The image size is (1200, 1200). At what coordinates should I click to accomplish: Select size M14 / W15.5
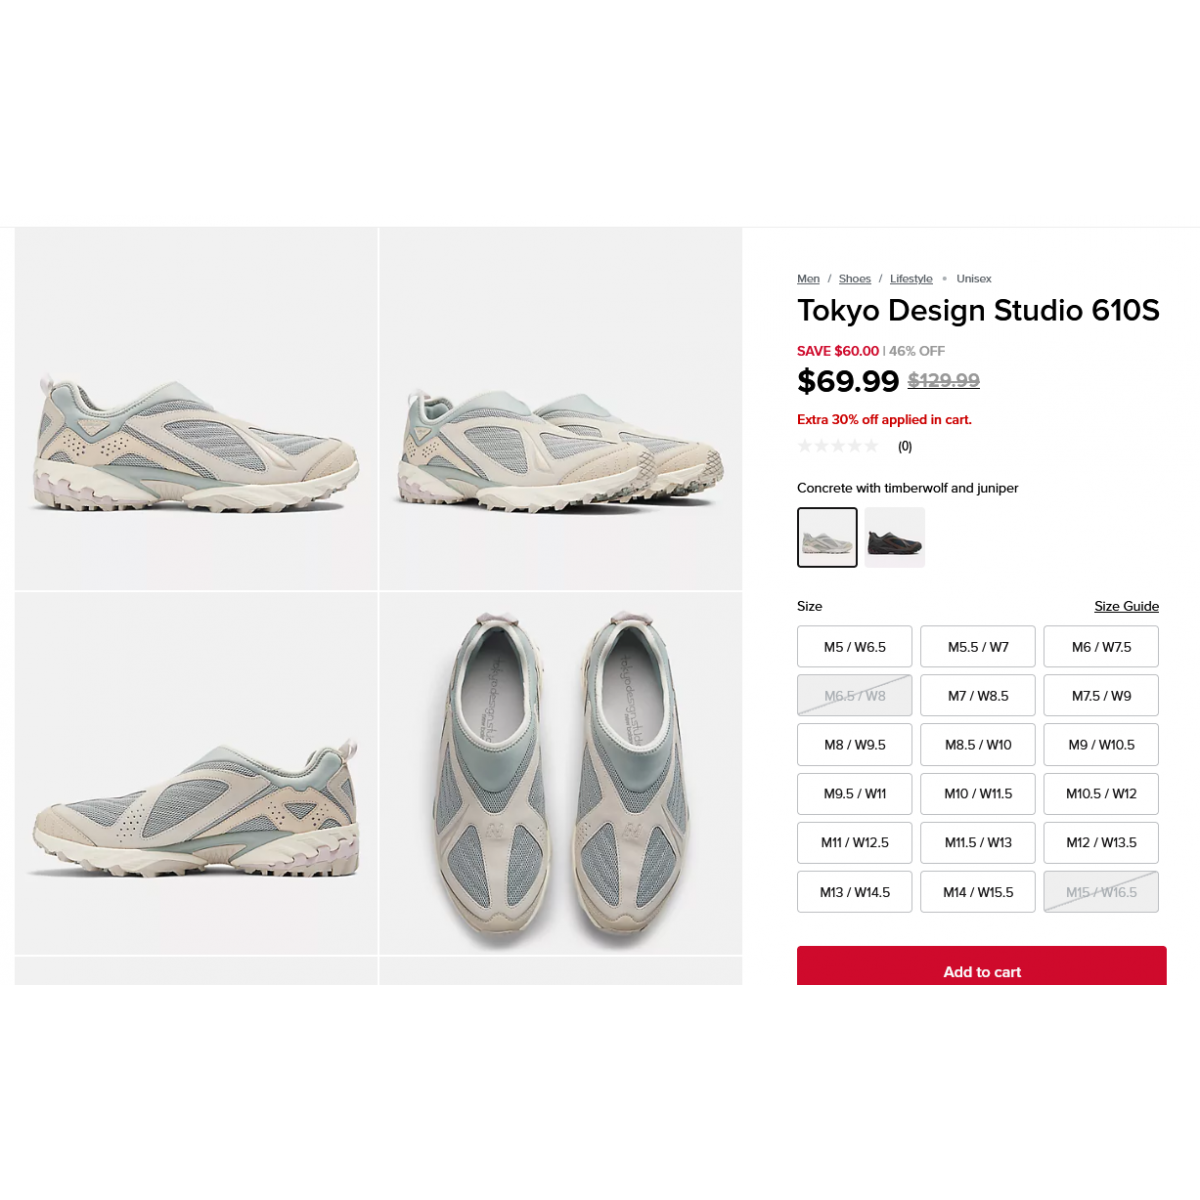978,892
